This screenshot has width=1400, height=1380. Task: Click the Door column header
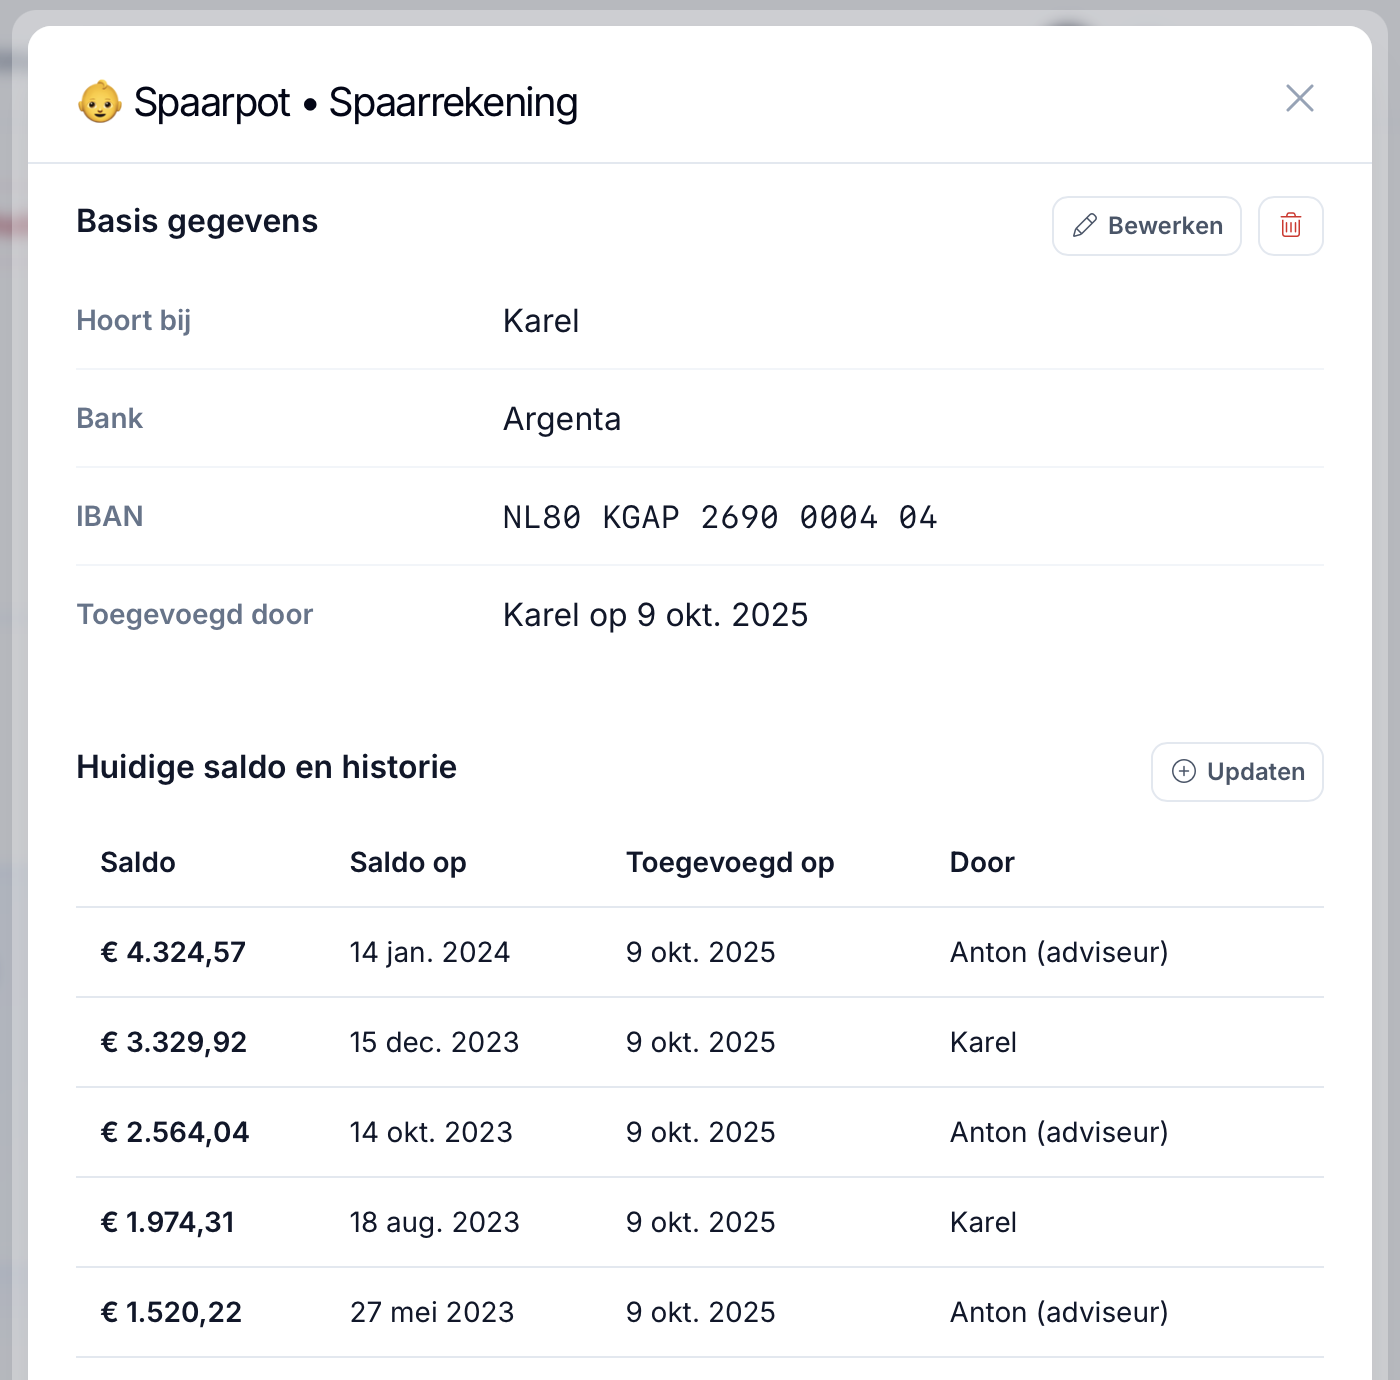(x=982, y=862)
